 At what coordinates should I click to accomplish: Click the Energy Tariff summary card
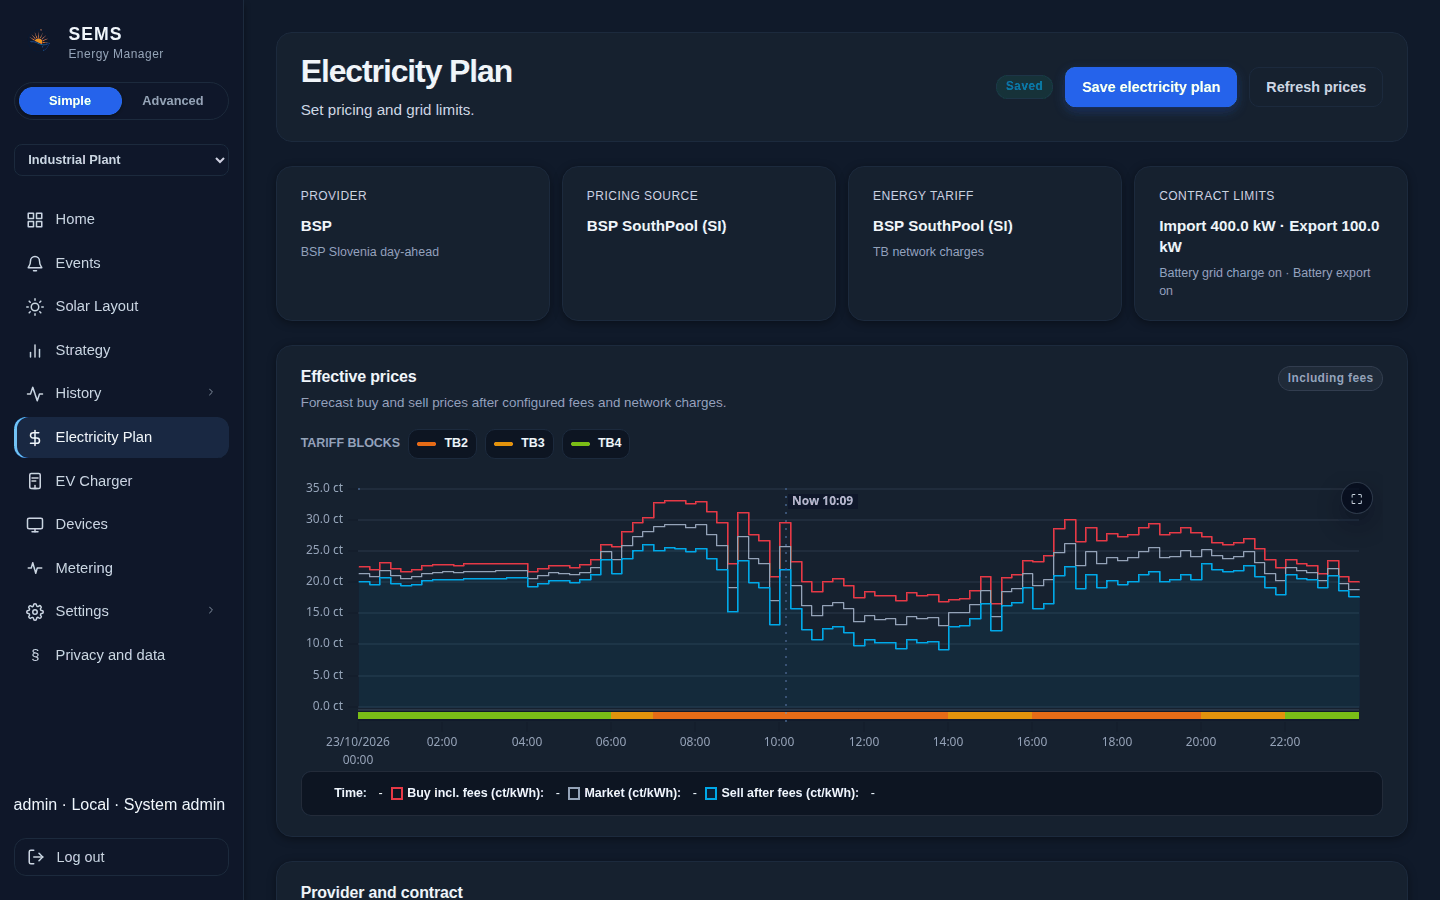(985, 243)
